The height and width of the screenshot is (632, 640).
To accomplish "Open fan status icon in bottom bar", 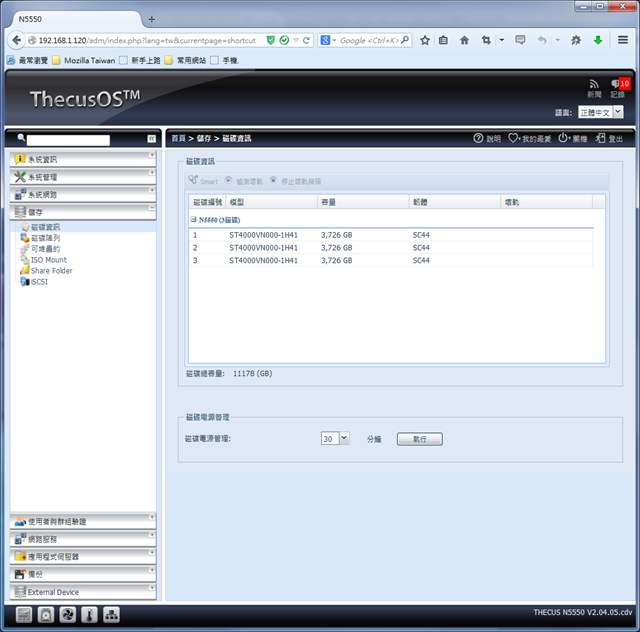I will [67, 615].
